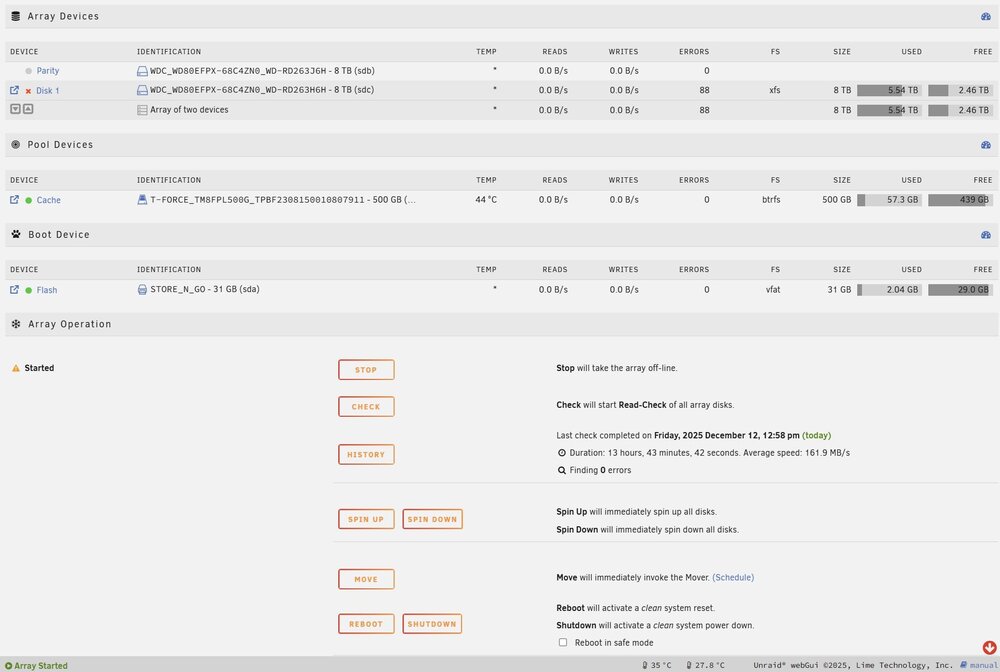Click the warning triangle beside Started
Image resolution: width=1000 pixels, height=672 pixels.
pyautogui.click(x=16, y=368)
